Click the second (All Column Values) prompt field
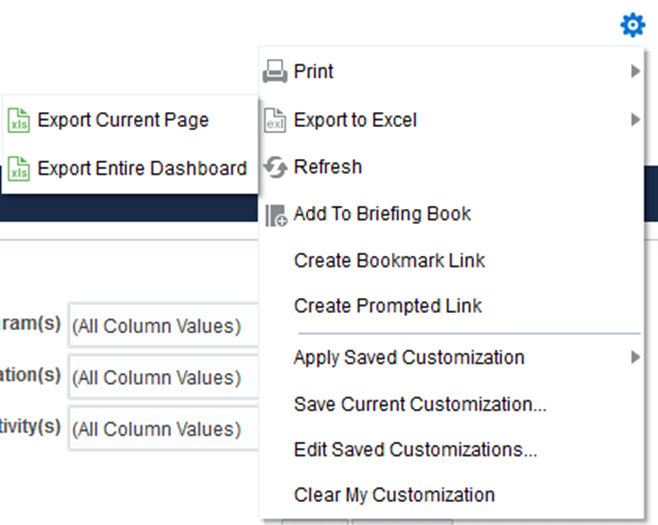Viewport: 658px width, 525px height. pos(162,377)
